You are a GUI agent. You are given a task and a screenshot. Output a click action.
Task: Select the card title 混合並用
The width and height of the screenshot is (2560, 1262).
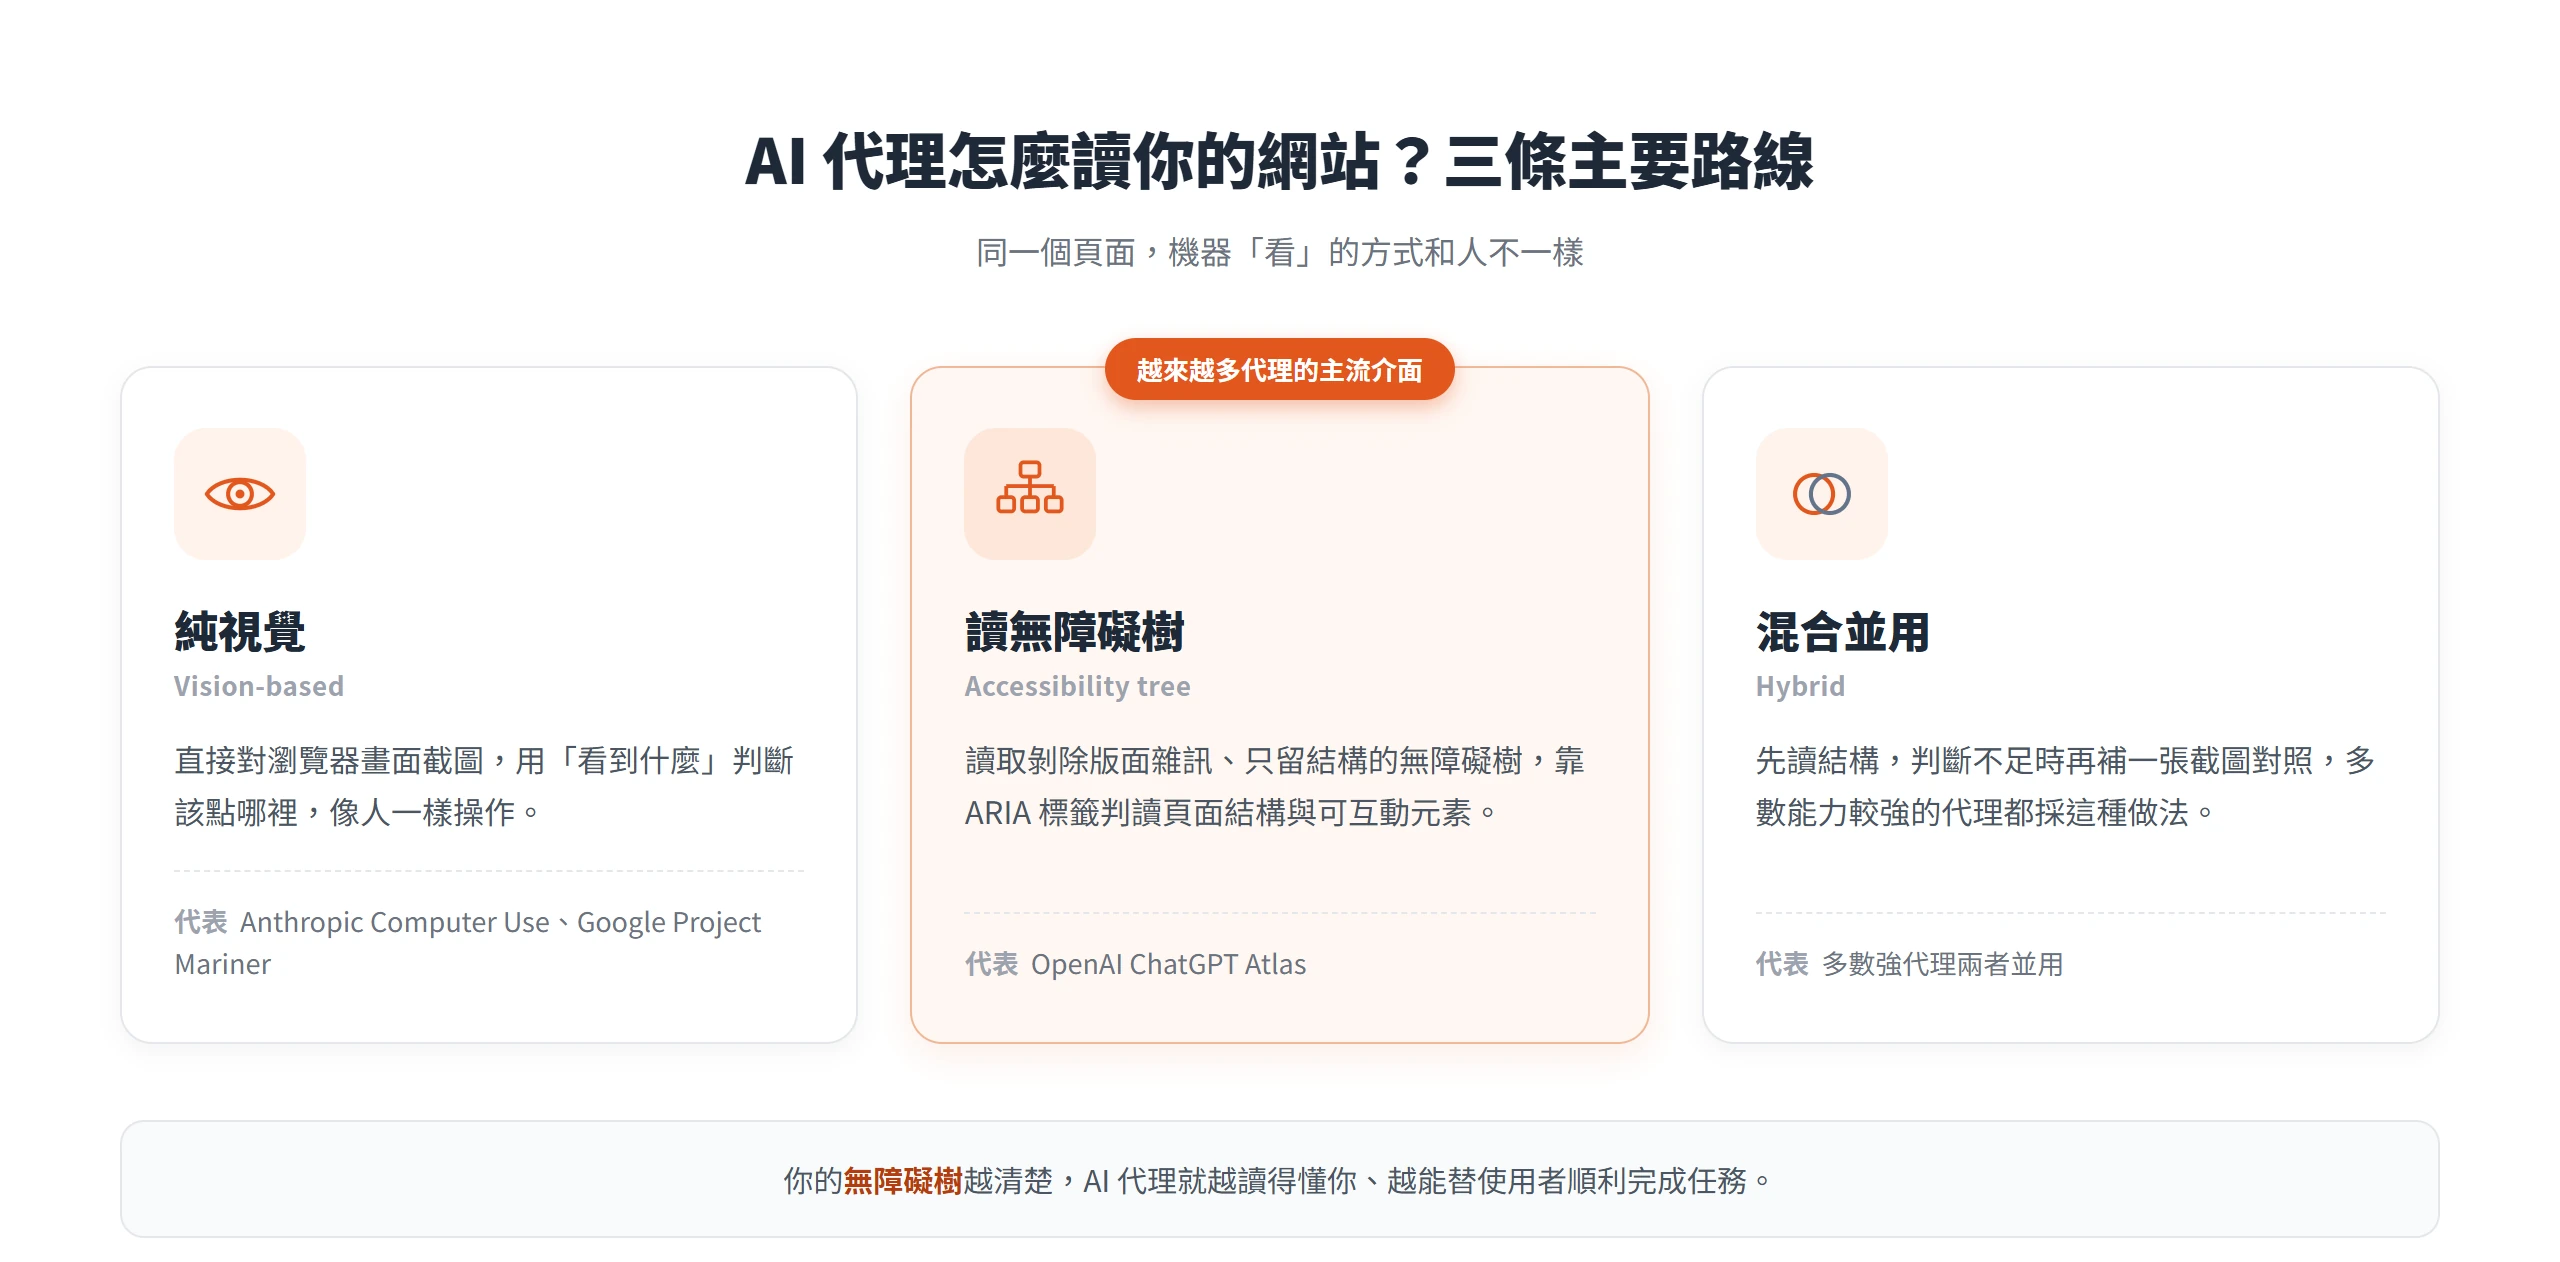[x=1843, y=632]
